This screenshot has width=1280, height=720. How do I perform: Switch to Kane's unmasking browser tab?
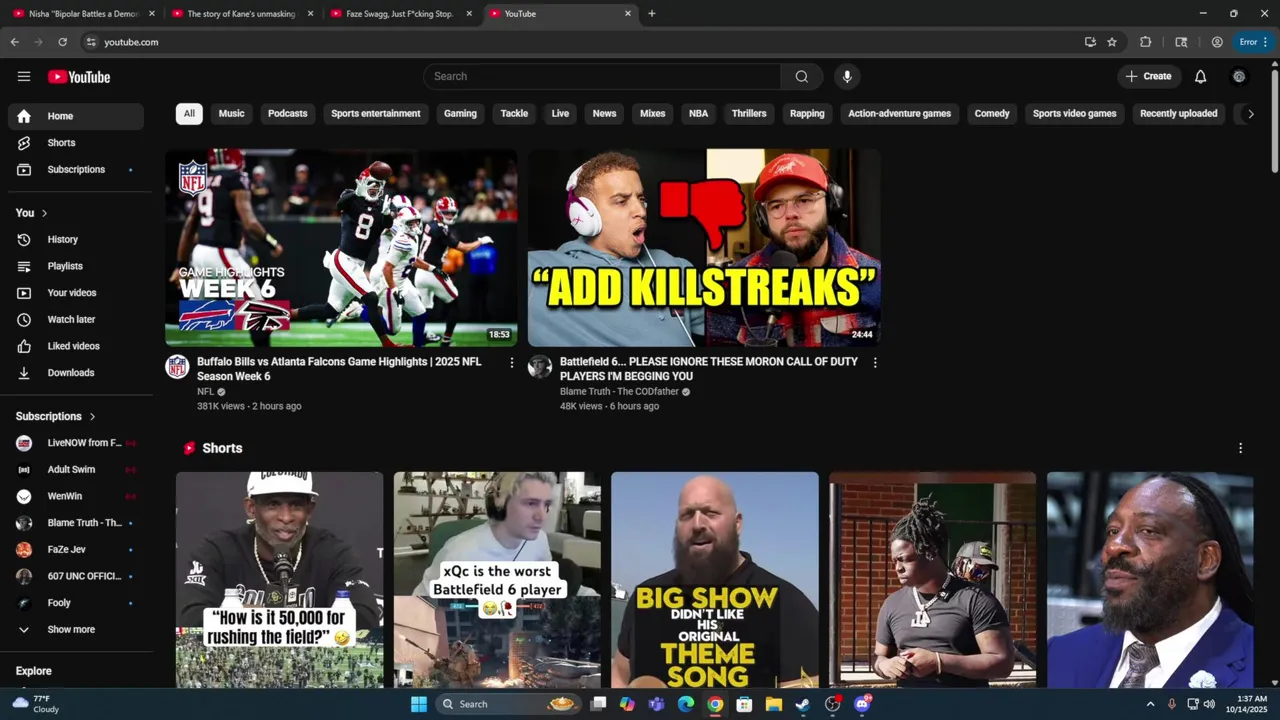pos(241,14)
